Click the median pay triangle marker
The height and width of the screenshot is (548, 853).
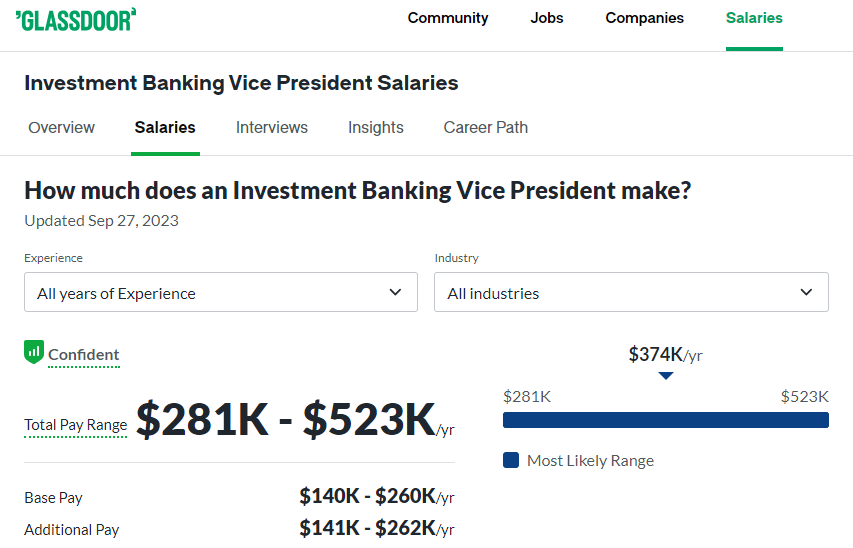tap(665, 375)
